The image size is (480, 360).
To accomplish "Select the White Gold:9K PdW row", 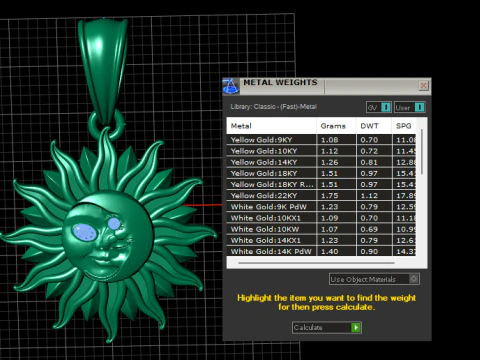I will (x=321, y=207).
